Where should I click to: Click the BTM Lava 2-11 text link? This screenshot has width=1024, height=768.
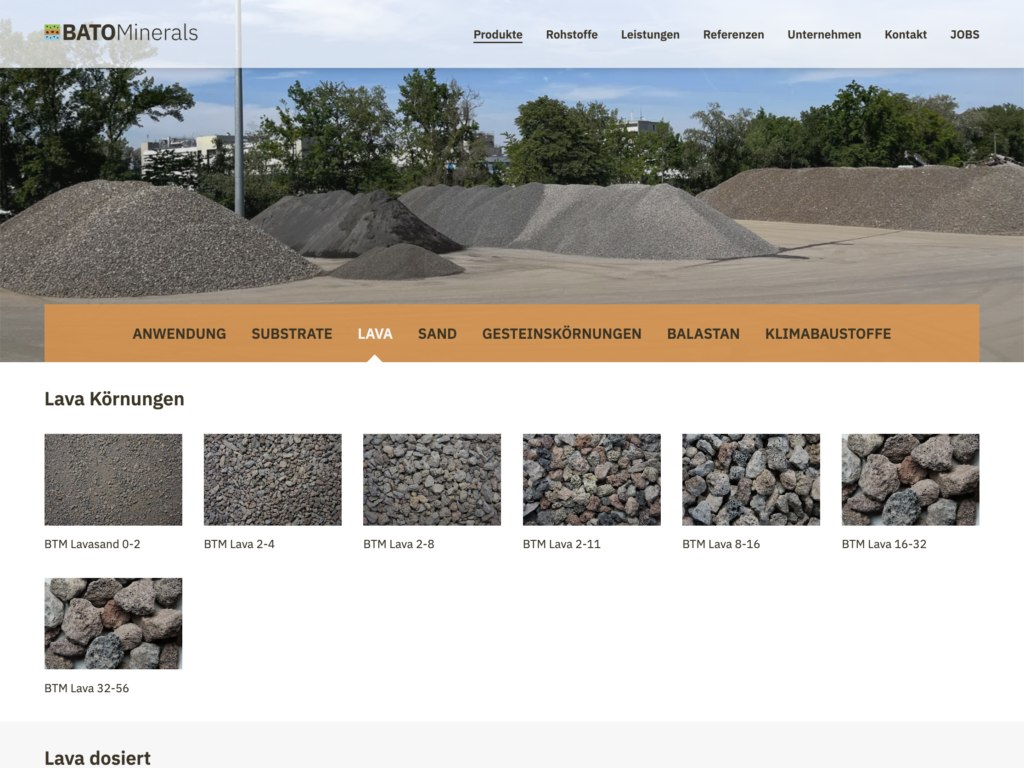click(561, 545)
